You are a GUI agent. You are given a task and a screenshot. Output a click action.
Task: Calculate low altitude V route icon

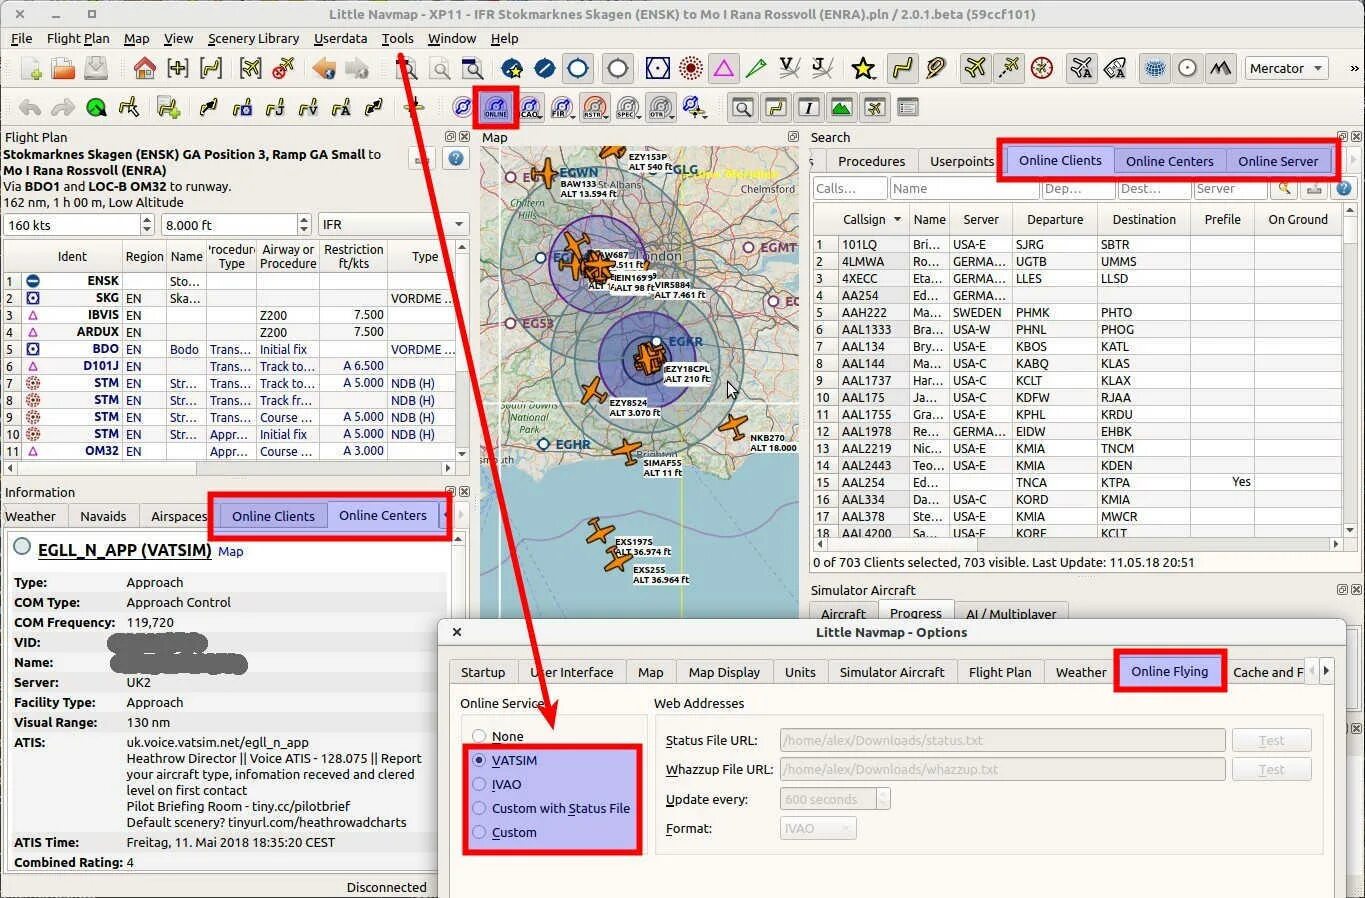(308, 107)
